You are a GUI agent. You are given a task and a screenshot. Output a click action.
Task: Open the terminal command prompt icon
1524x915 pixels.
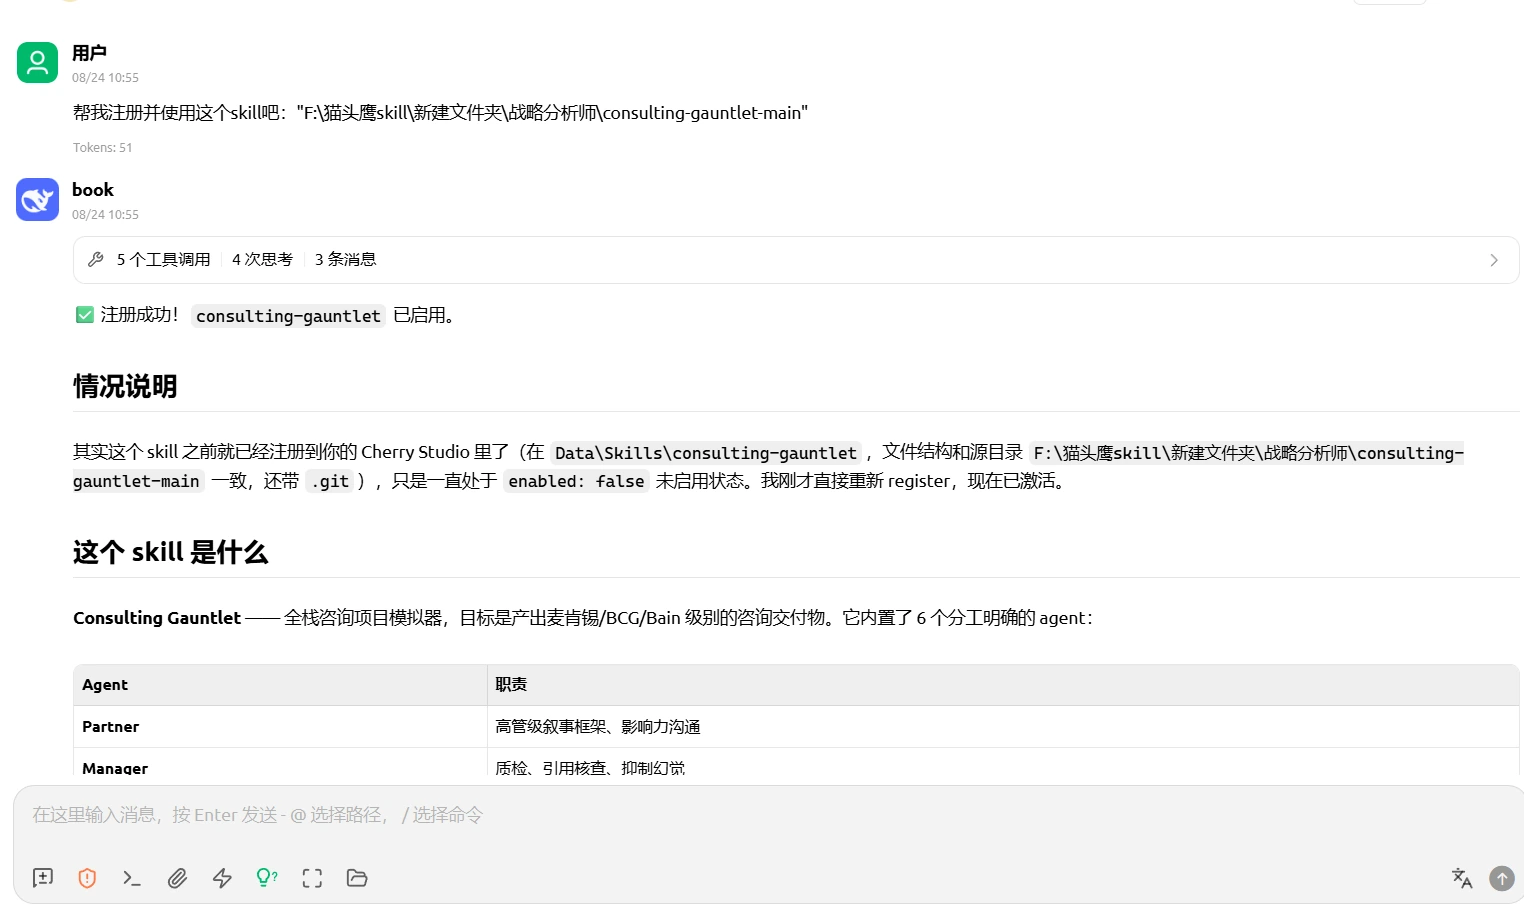click(x=132, y=878)
